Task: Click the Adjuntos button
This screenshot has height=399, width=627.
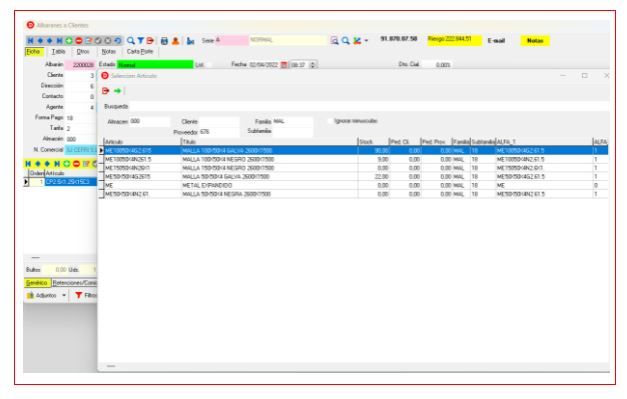Action: 42,295
